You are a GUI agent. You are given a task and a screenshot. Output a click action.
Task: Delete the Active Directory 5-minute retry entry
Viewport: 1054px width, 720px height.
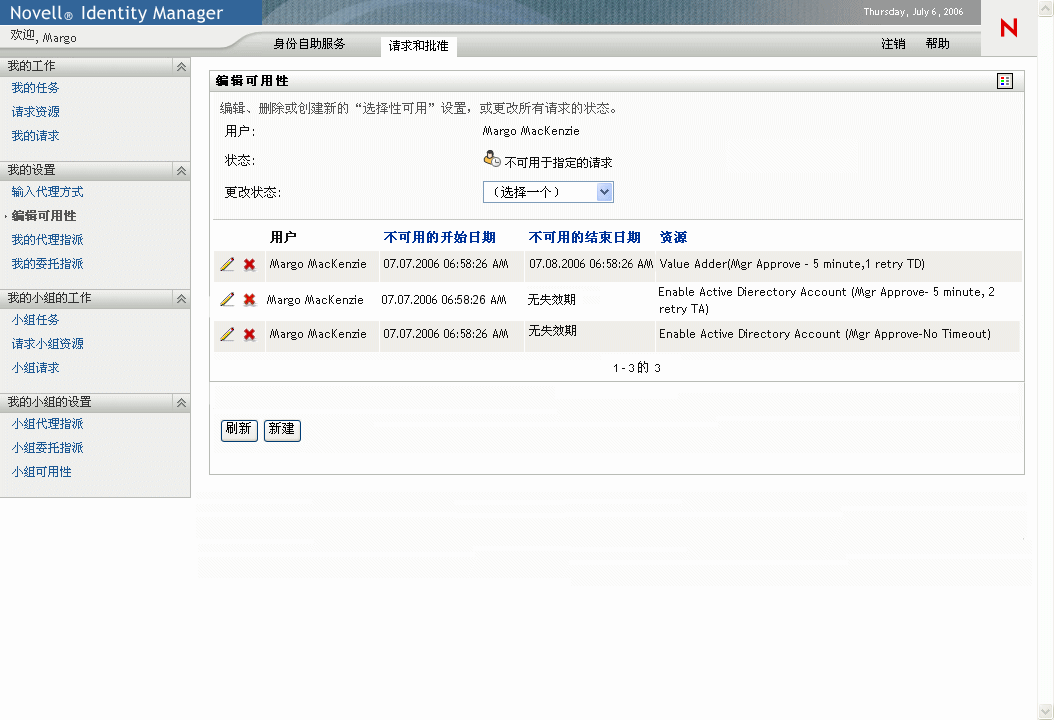coord(247,299)
